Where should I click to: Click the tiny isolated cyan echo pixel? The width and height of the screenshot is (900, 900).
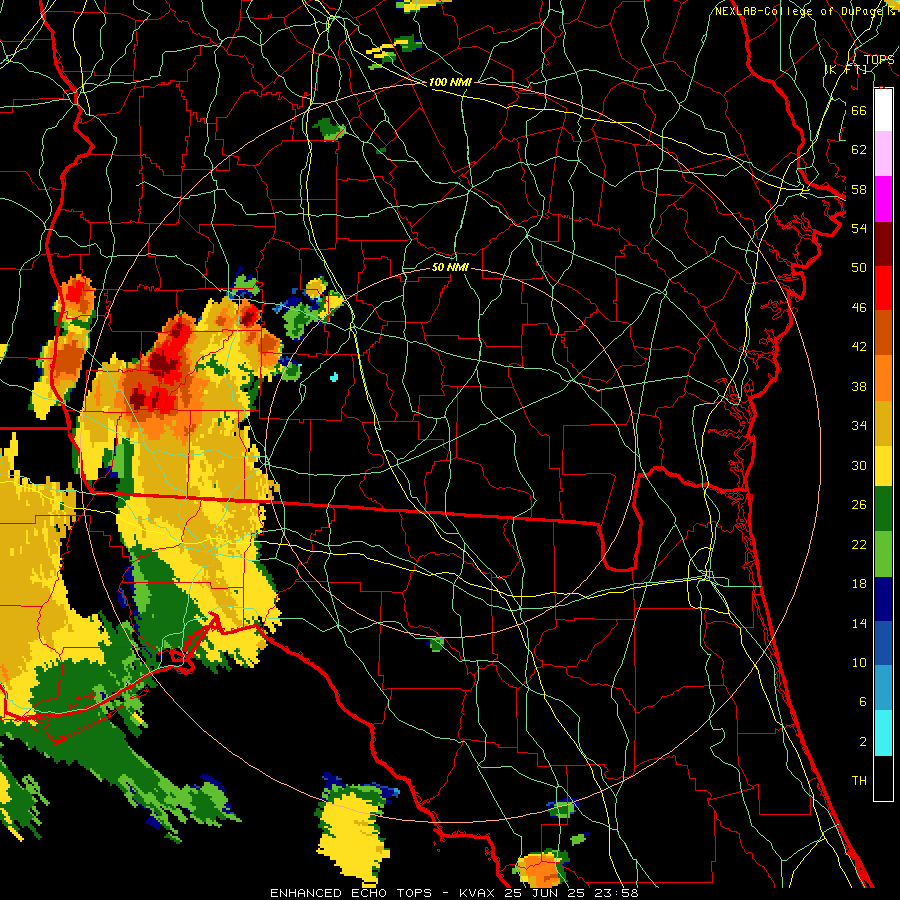coord(334,377)
